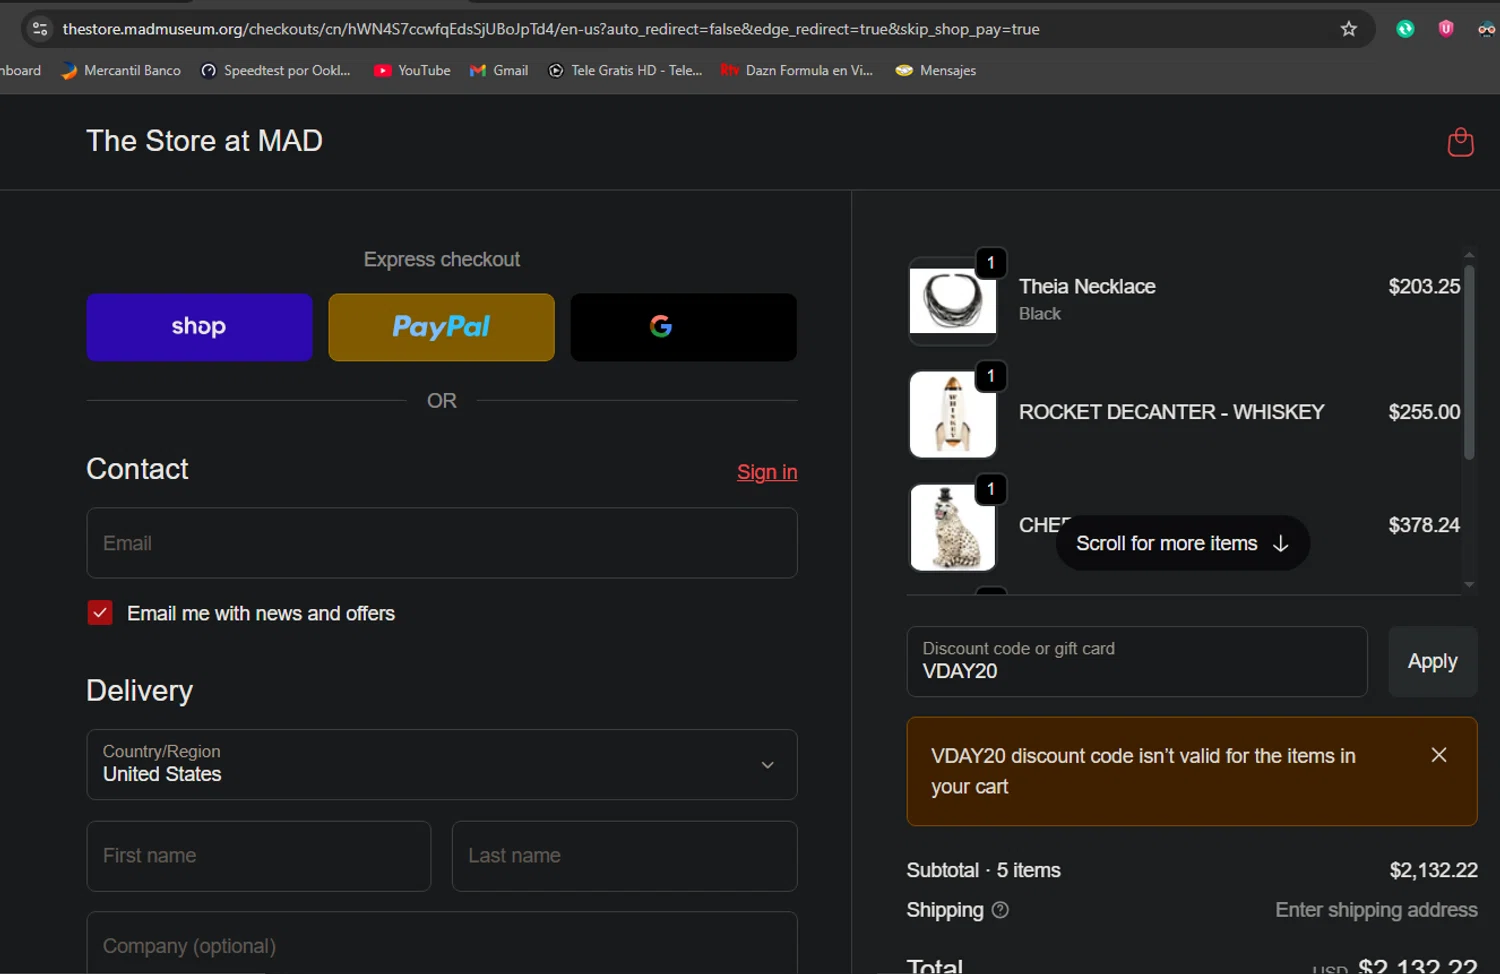1500x974 pixels.
Task: Click the Black variant label
Action: [x=1040, y=314]
